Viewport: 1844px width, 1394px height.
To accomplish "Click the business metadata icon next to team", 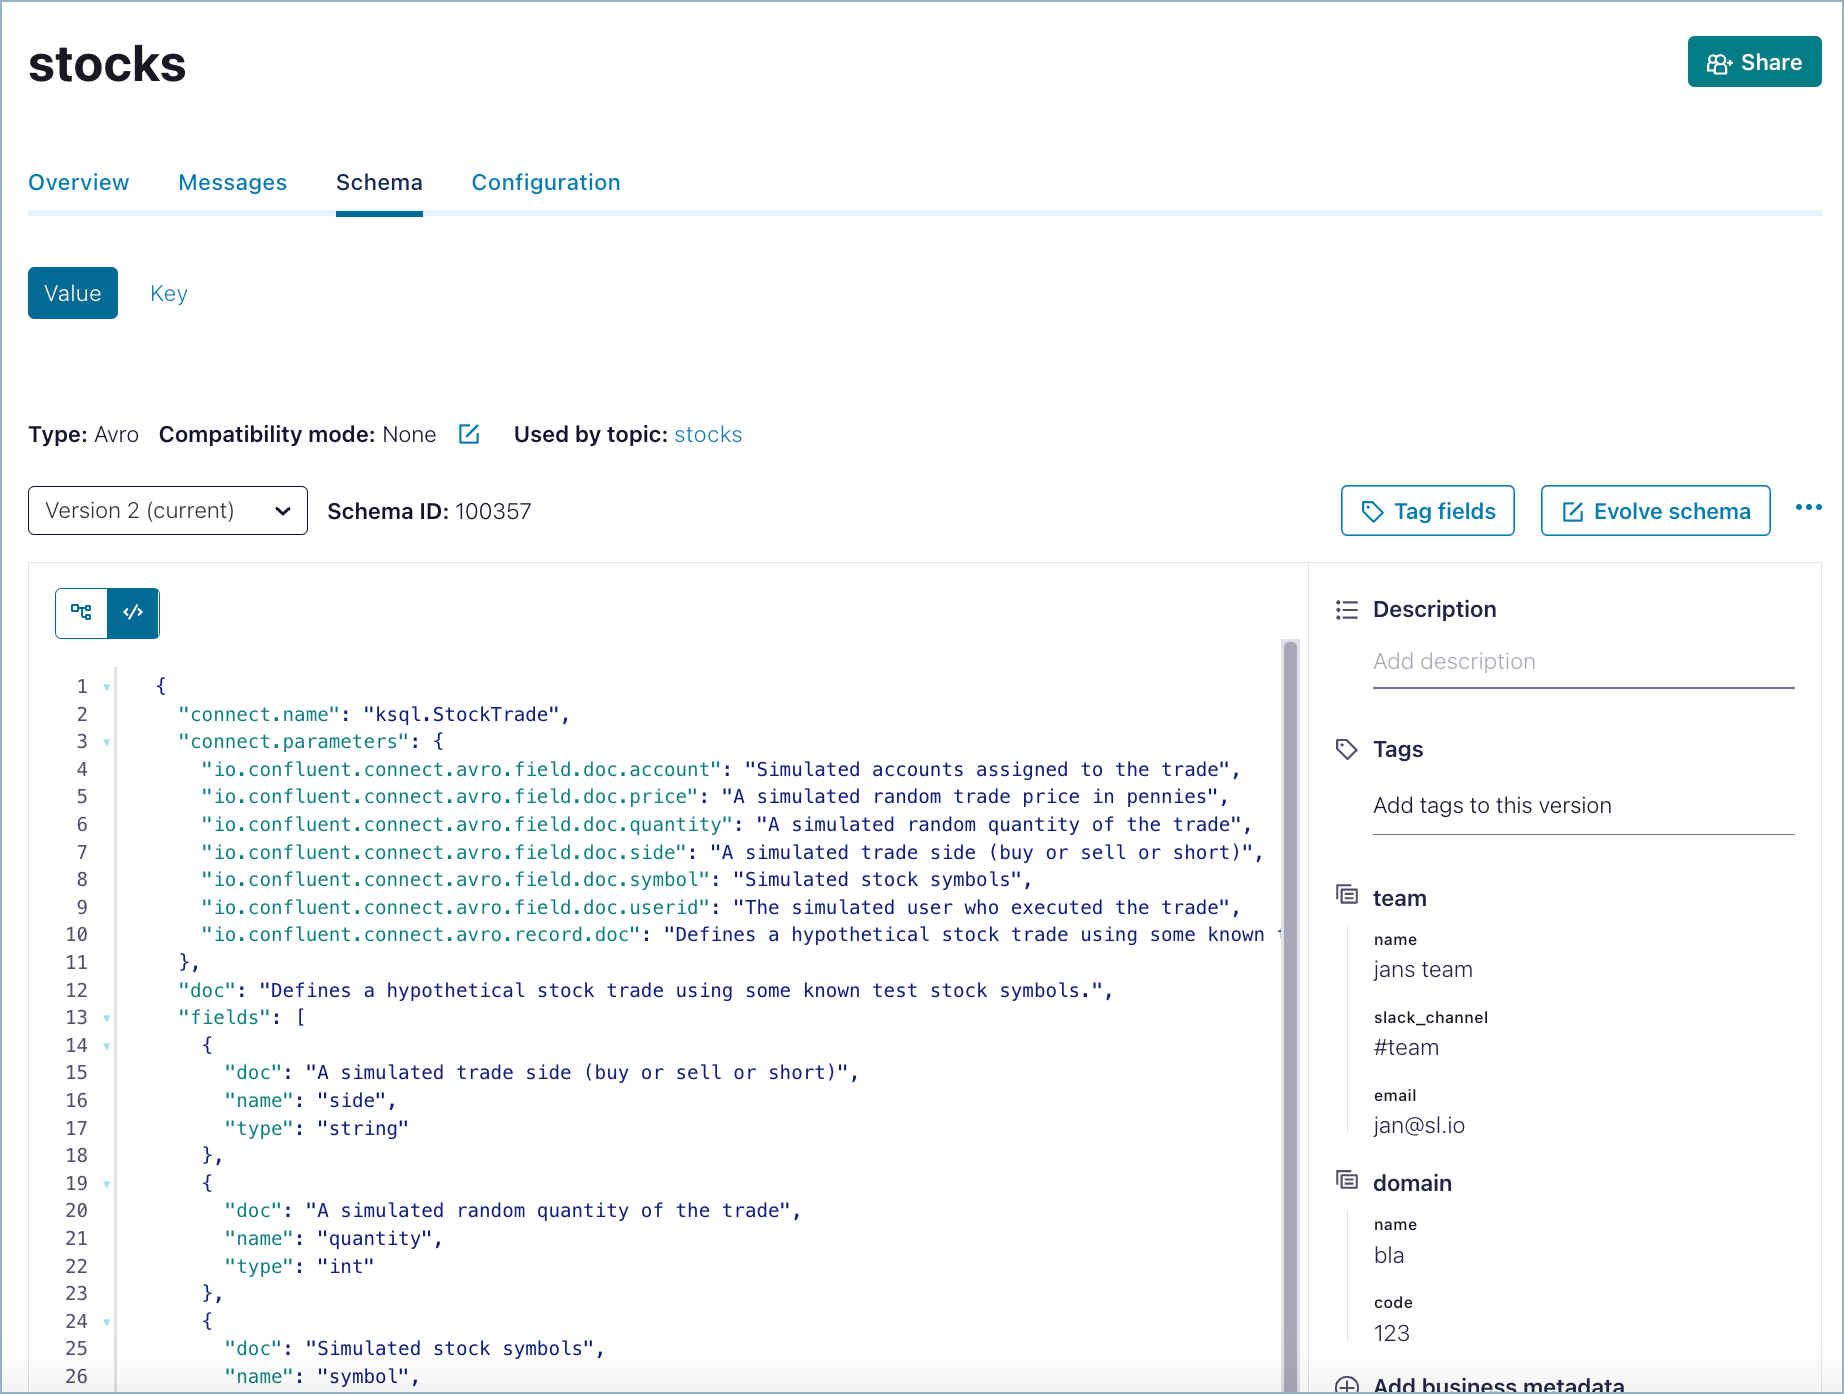I will coord(1347,894).
